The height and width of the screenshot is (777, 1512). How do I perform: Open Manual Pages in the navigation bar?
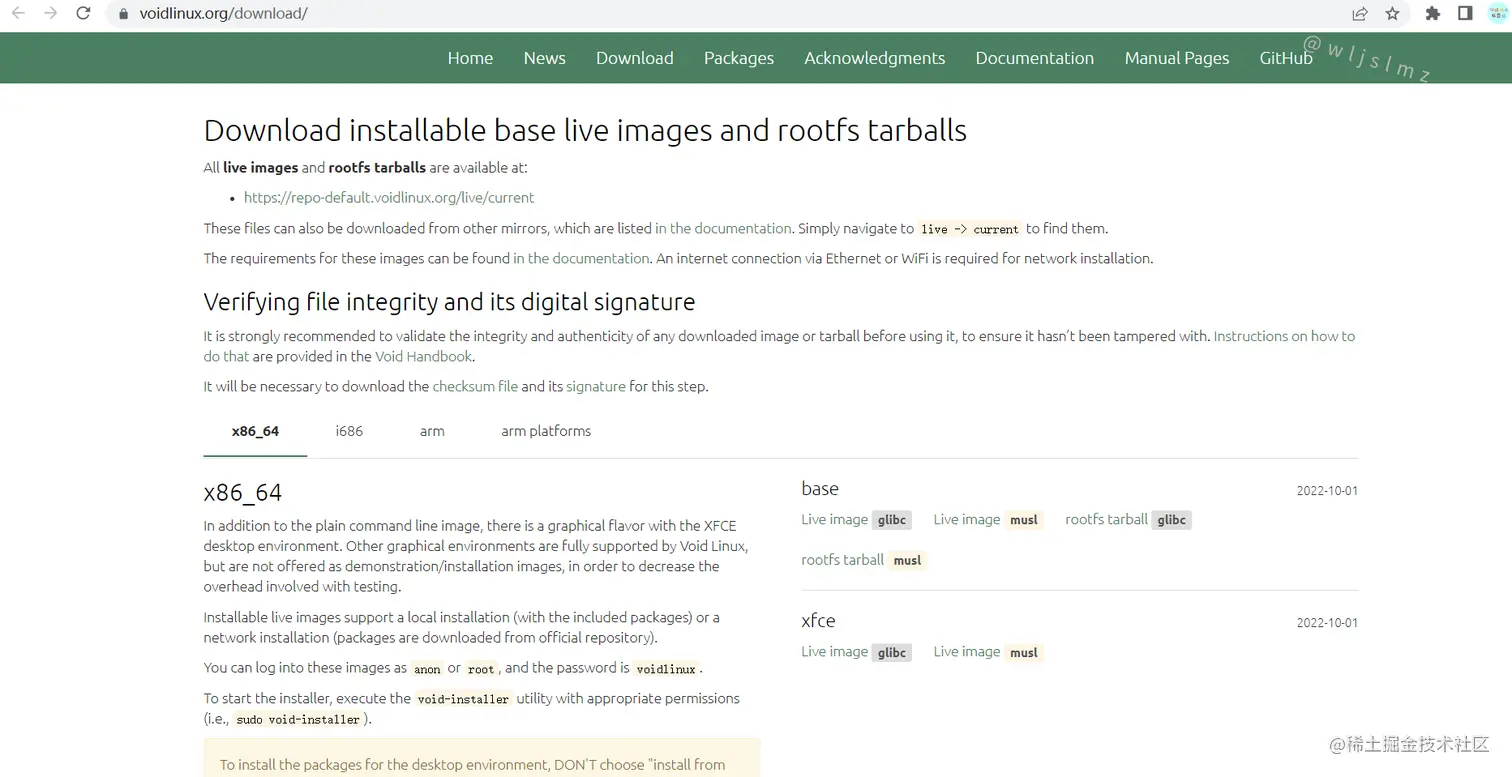click(x=1177, y=58)
